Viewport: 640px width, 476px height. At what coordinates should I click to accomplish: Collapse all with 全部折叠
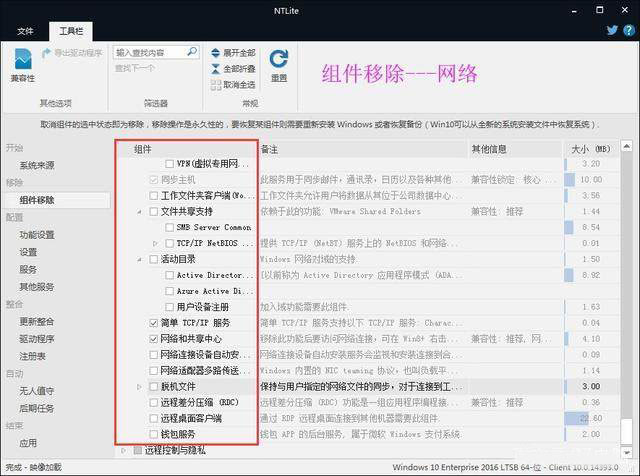233,69
